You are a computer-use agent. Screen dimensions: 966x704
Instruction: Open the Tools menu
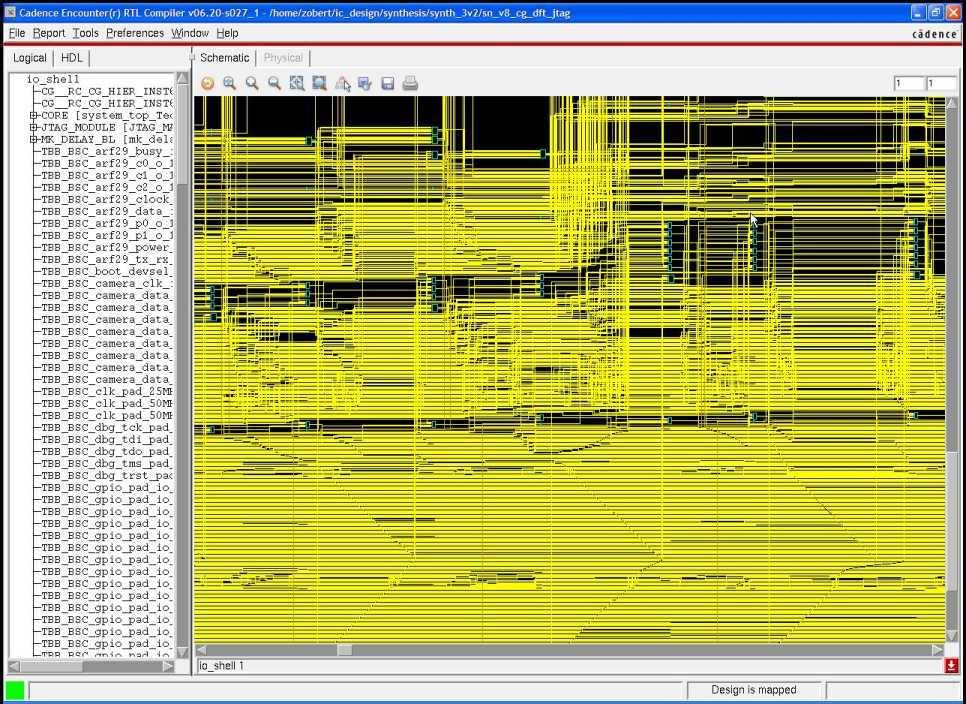point(86,33)
